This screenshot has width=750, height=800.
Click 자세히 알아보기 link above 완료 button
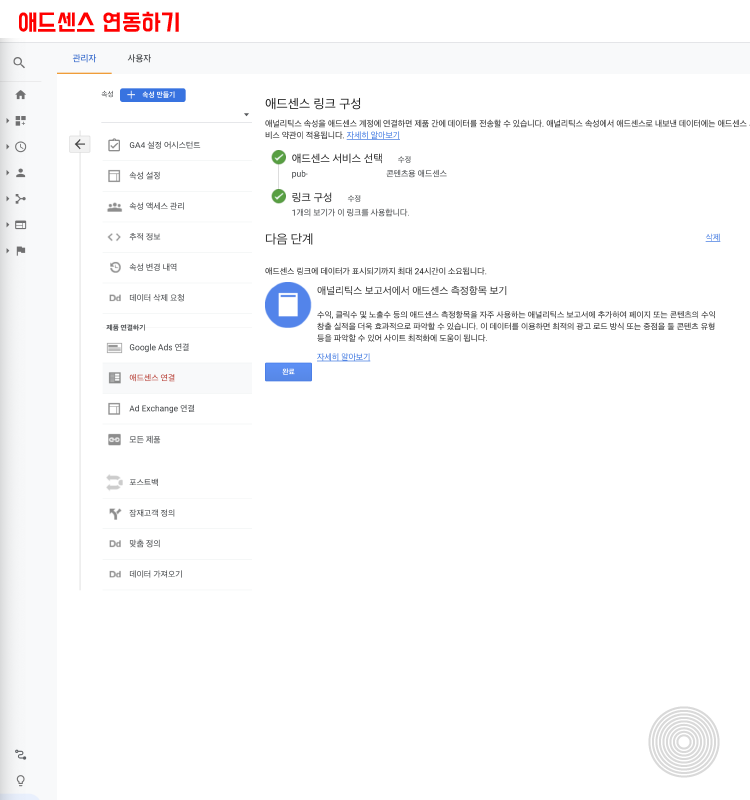343,357
